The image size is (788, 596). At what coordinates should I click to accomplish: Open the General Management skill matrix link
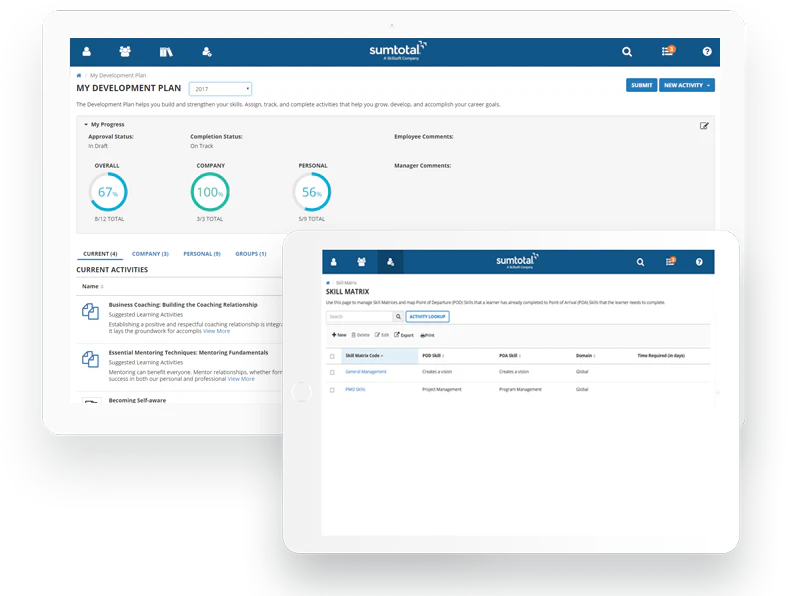pyautogui.click(x=366, y=372)
